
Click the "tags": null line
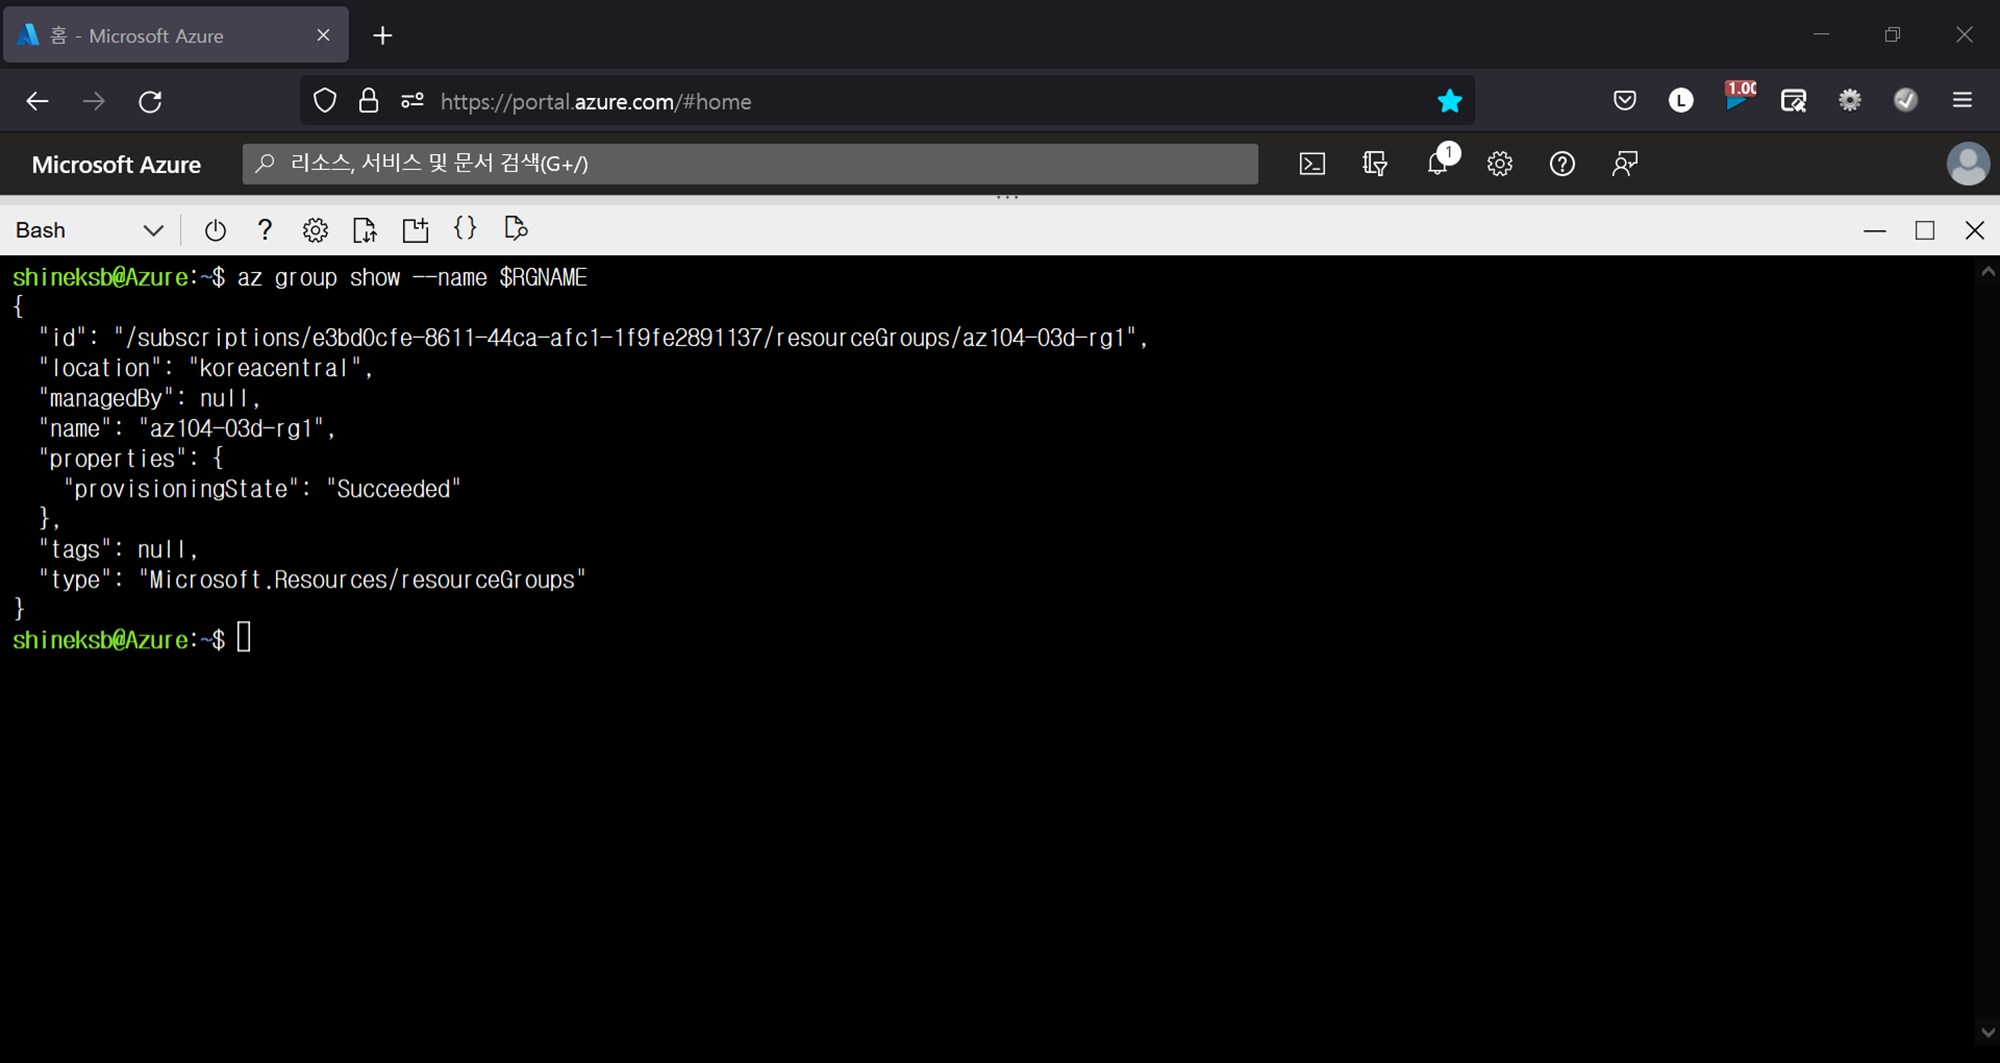(x=119, y=550)
